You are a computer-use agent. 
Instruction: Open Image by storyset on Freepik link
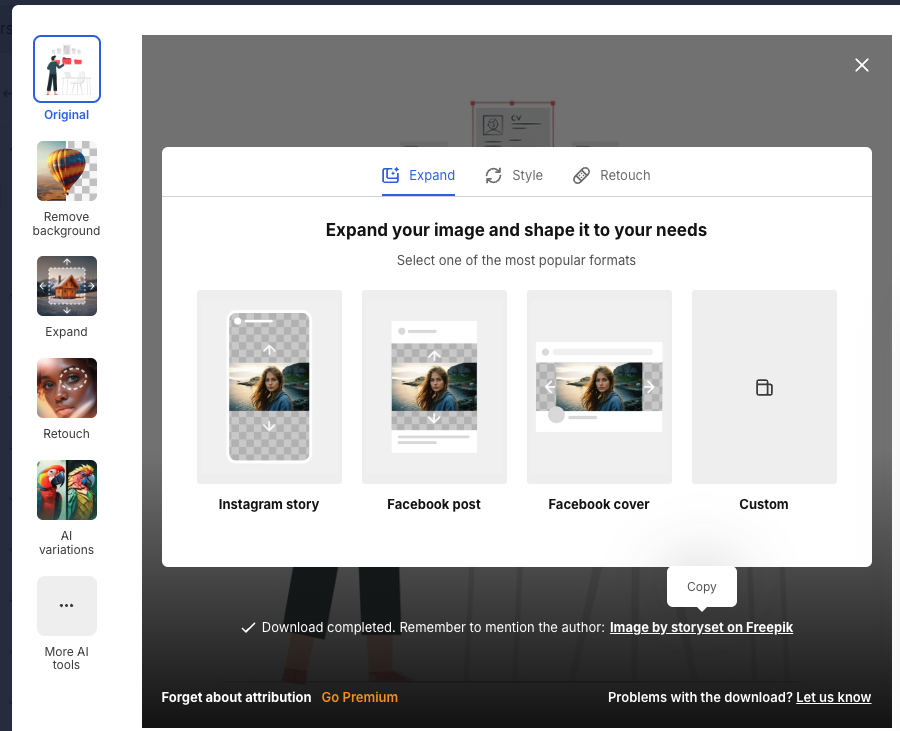tap(701, 627)
